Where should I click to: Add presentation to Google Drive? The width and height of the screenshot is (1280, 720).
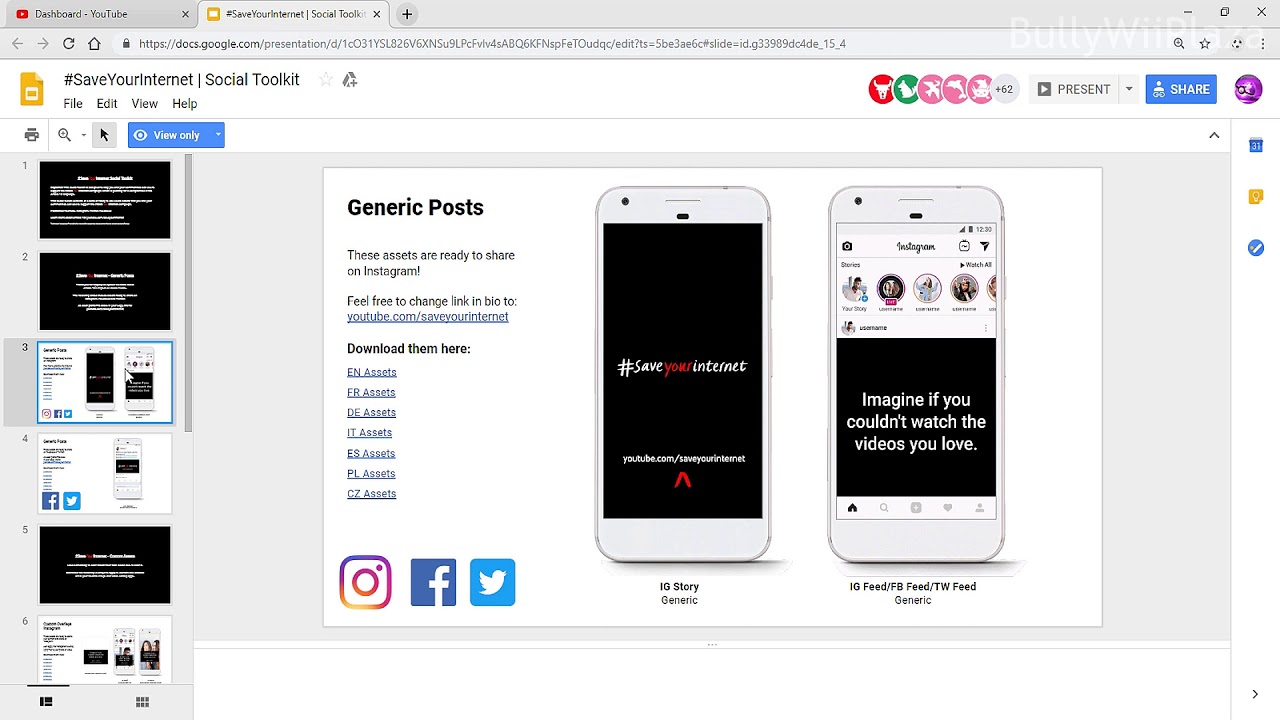pos(350,80)
